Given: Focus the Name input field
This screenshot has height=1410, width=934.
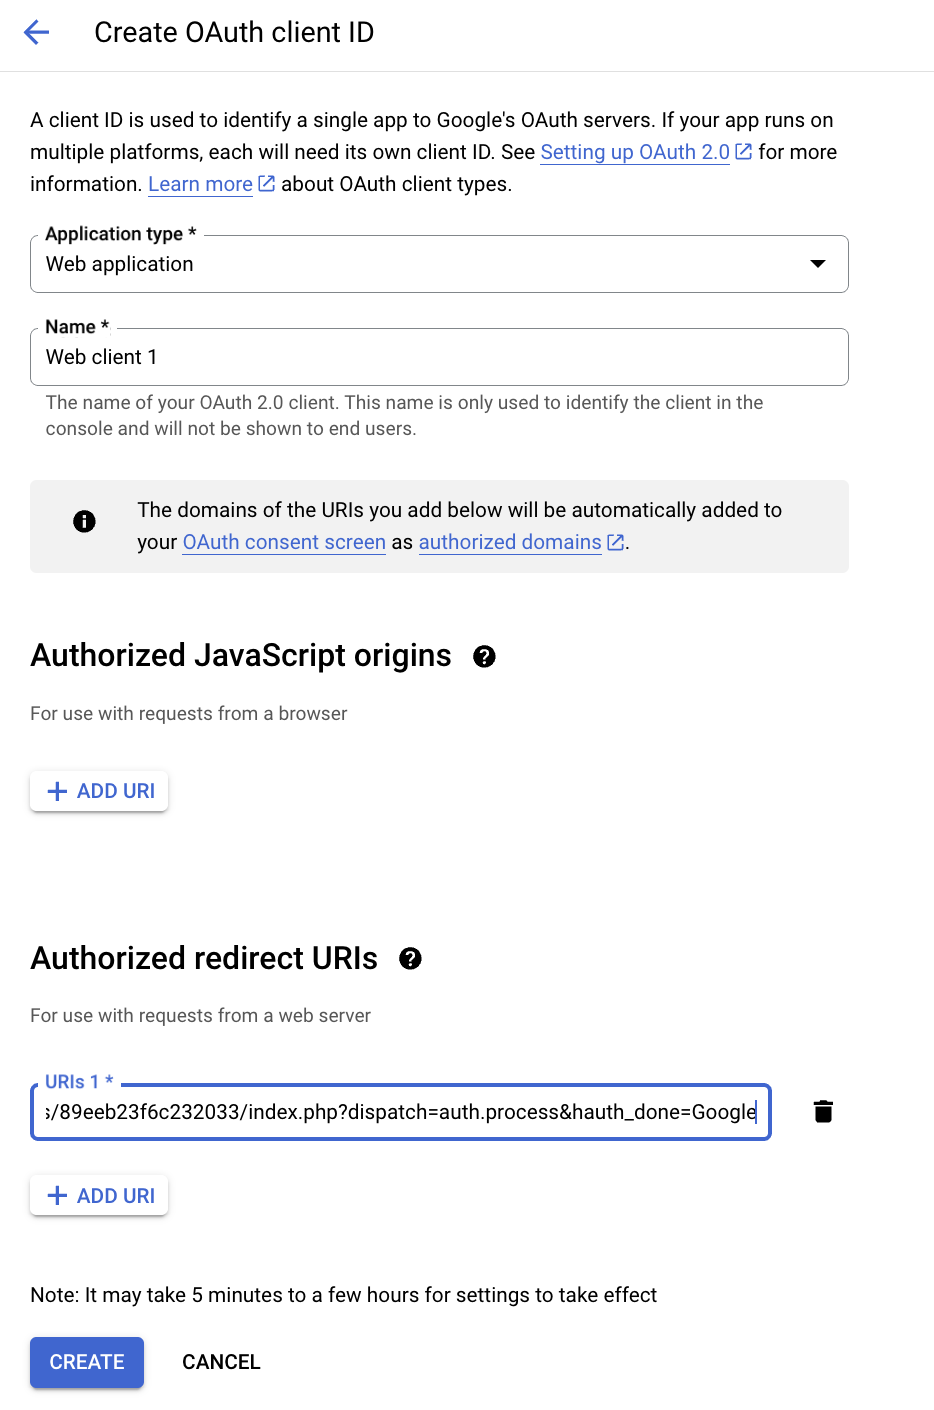Looking at the screenshot, I should point(439,357).
